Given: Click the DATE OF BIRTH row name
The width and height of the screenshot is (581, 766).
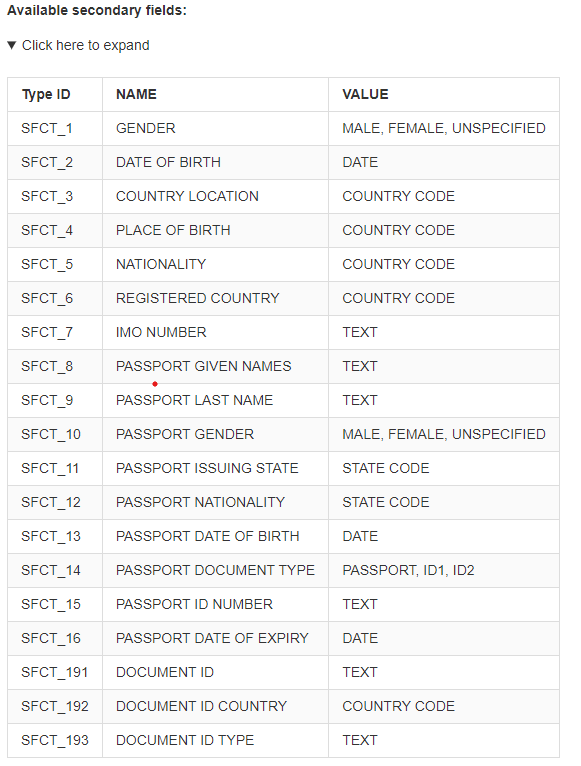Looking at the screenshot, I should pos(215,162).
